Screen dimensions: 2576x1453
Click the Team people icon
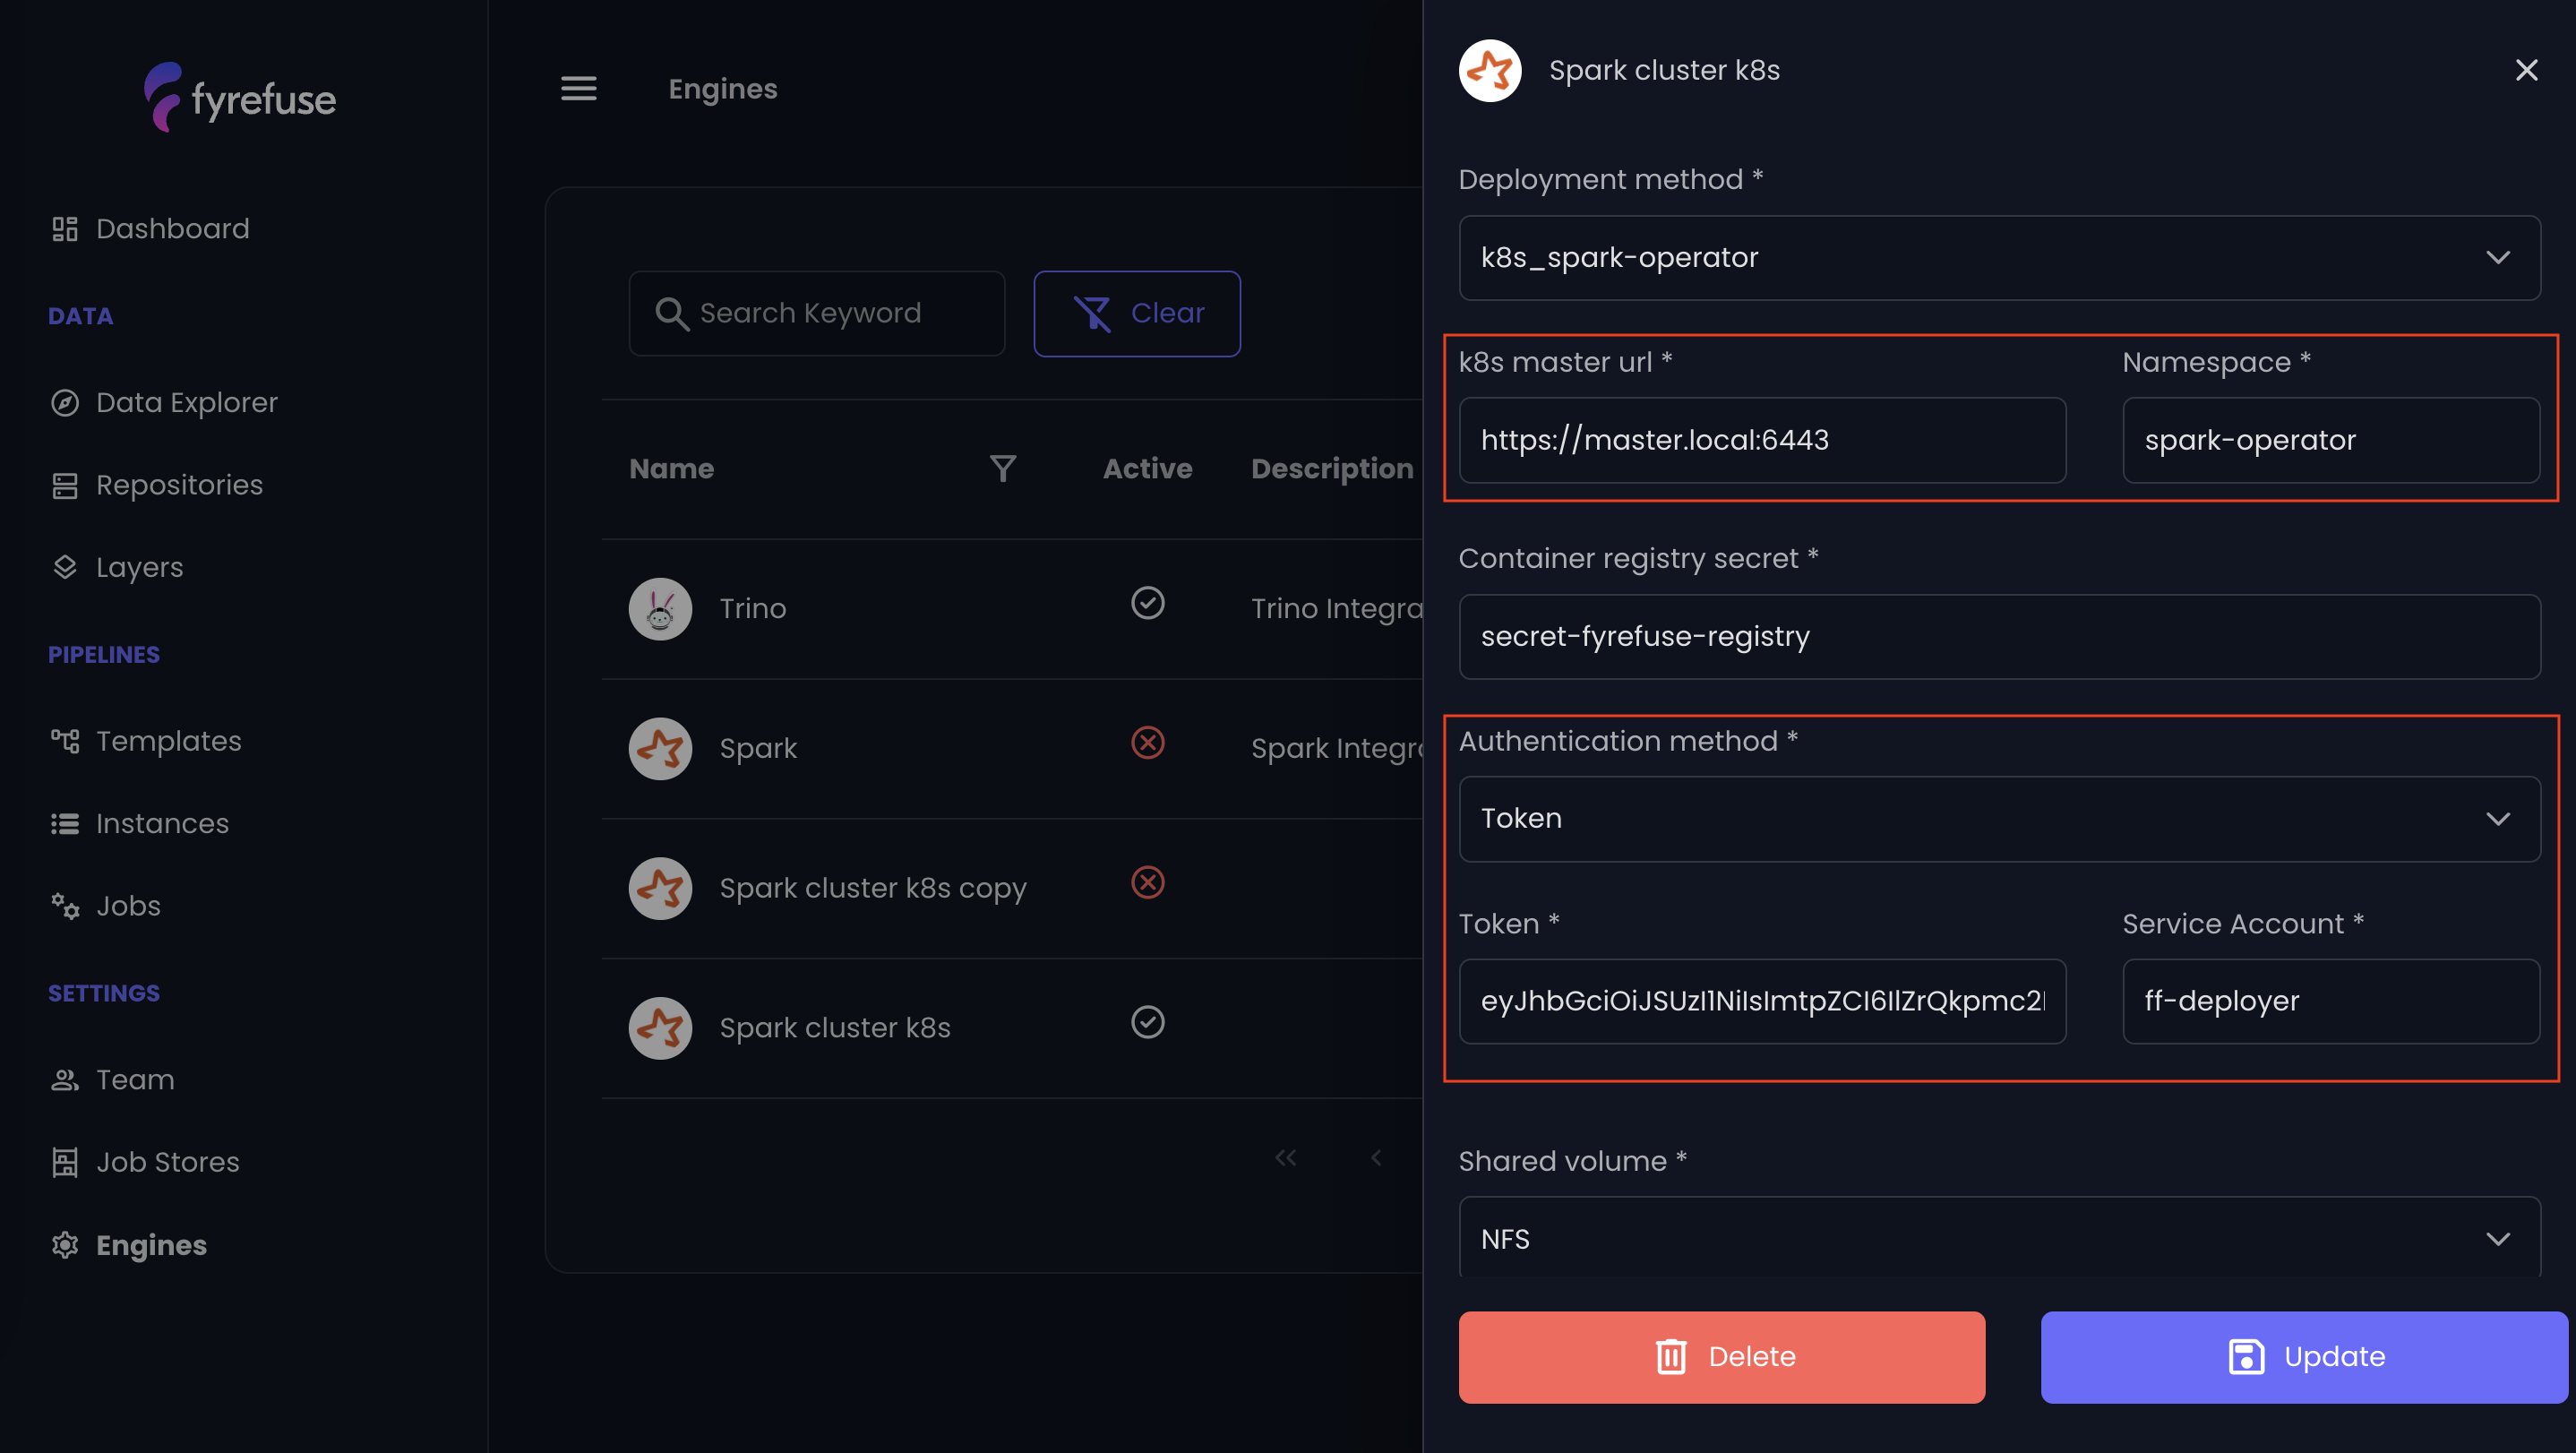pos(65,1080)
